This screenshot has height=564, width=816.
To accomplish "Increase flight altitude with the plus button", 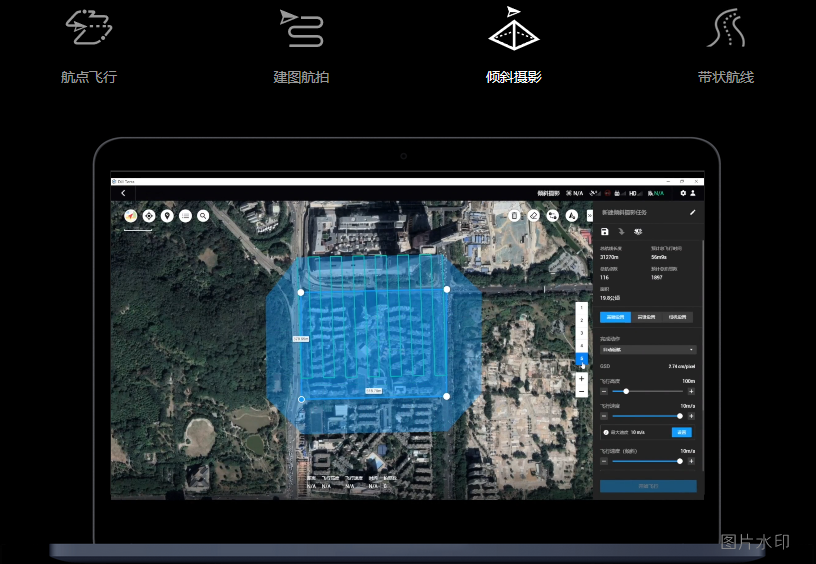I will pyautogui.click(x=691, y=391).
